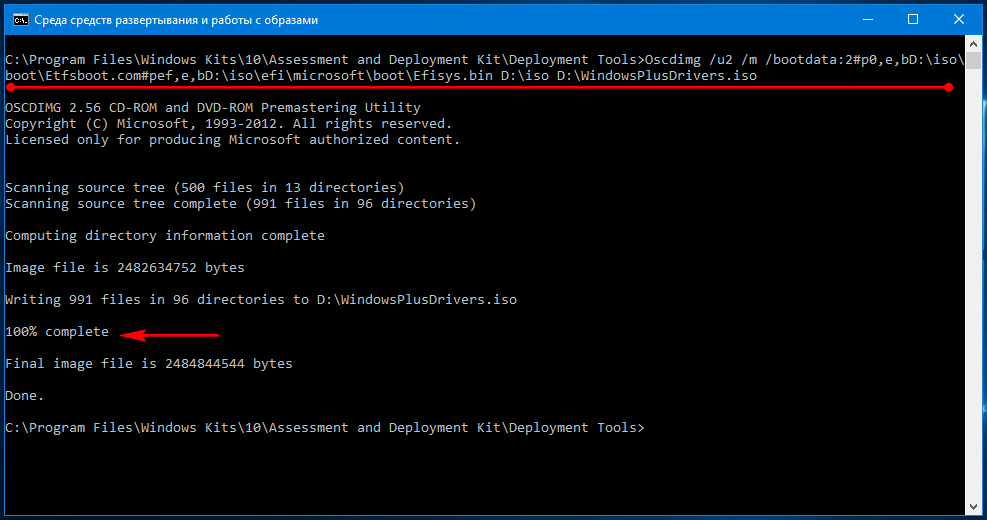Click the 'Image file is 2482634752 bytes' line
Image resolution: width=987 pixels, height=520 pixels.
click(125, 268)
